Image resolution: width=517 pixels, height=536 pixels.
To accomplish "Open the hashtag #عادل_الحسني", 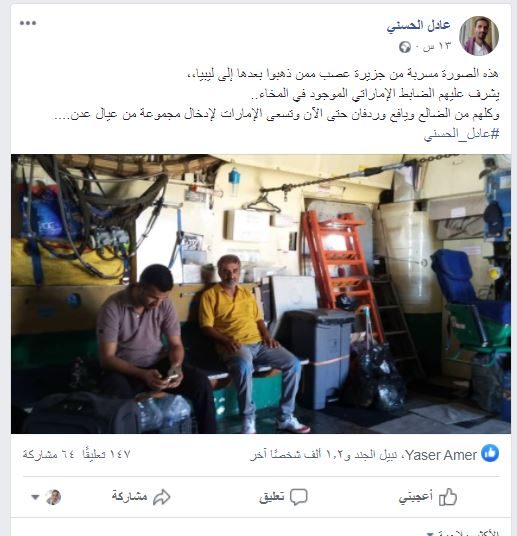I will (x=461, y=134).
